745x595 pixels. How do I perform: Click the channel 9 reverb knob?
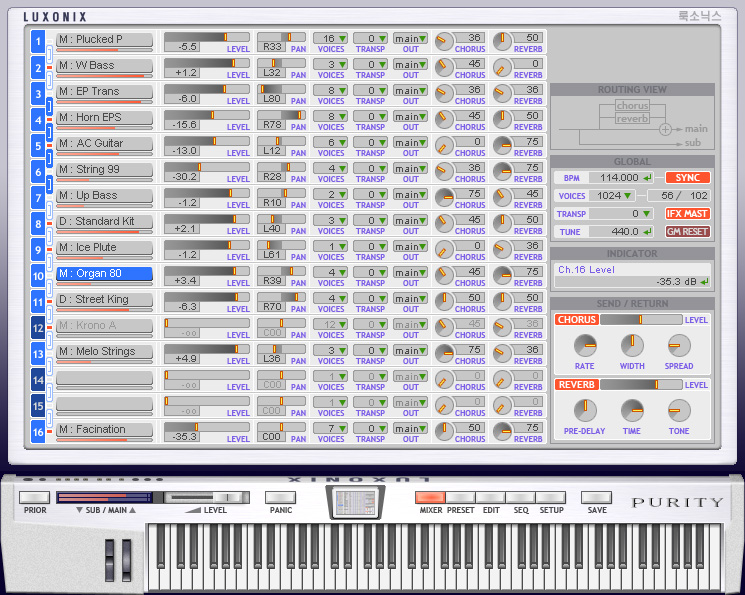coord(502,250)
